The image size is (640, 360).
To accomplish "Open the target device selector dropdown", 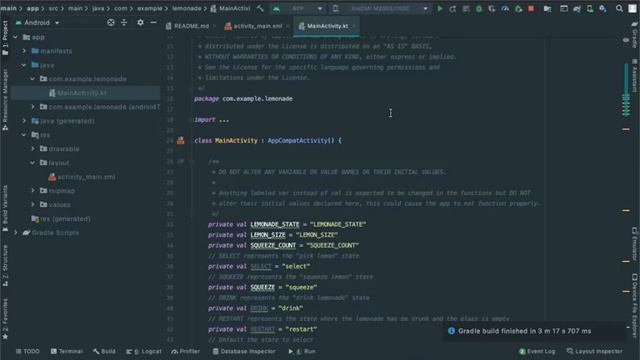I will [x=380, y=8].
